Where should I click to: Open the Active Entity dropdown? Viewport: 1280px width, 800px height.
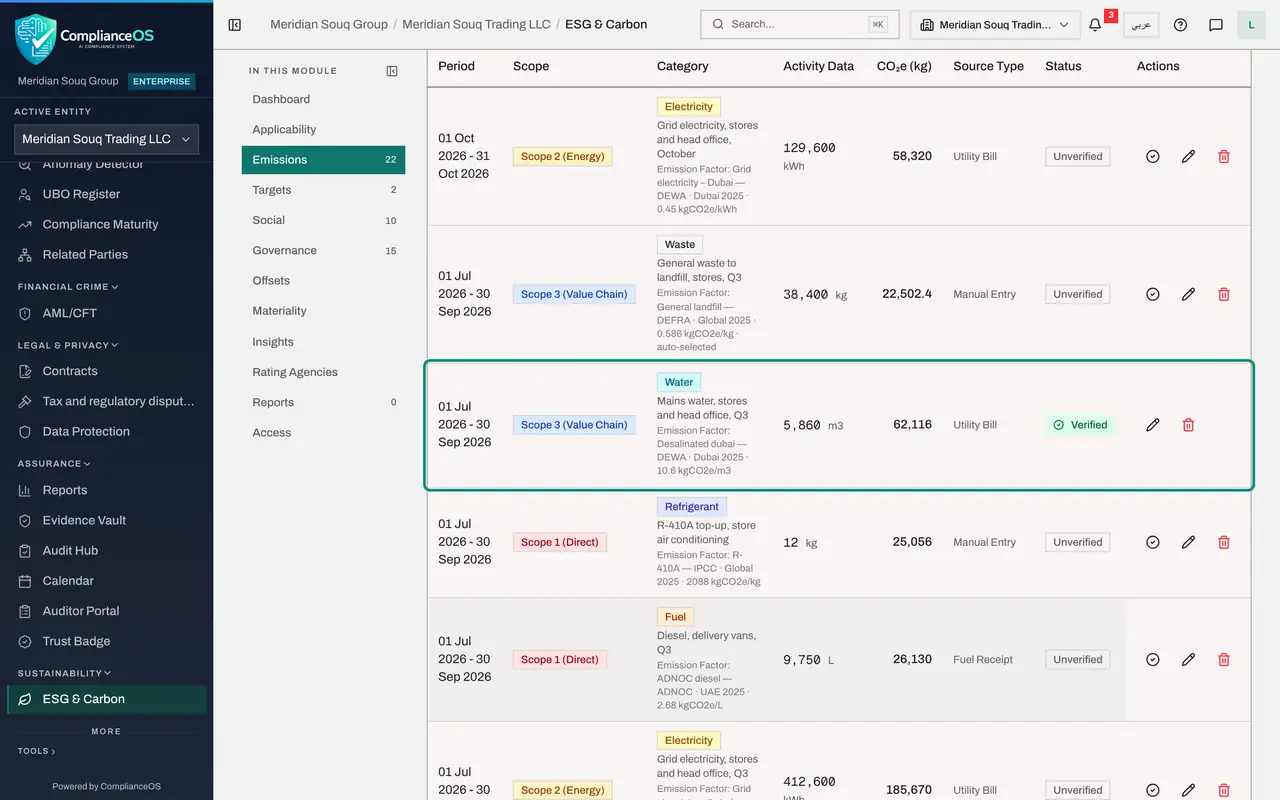(x=106, y=139)
